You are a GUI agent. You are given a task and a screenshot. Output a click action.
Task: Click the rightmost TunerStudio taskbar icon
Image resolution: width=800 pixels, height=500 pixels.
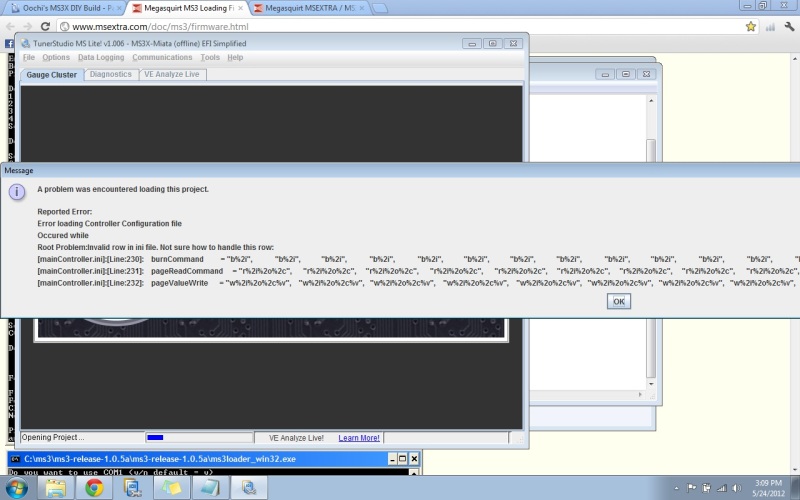click(249, 488)
